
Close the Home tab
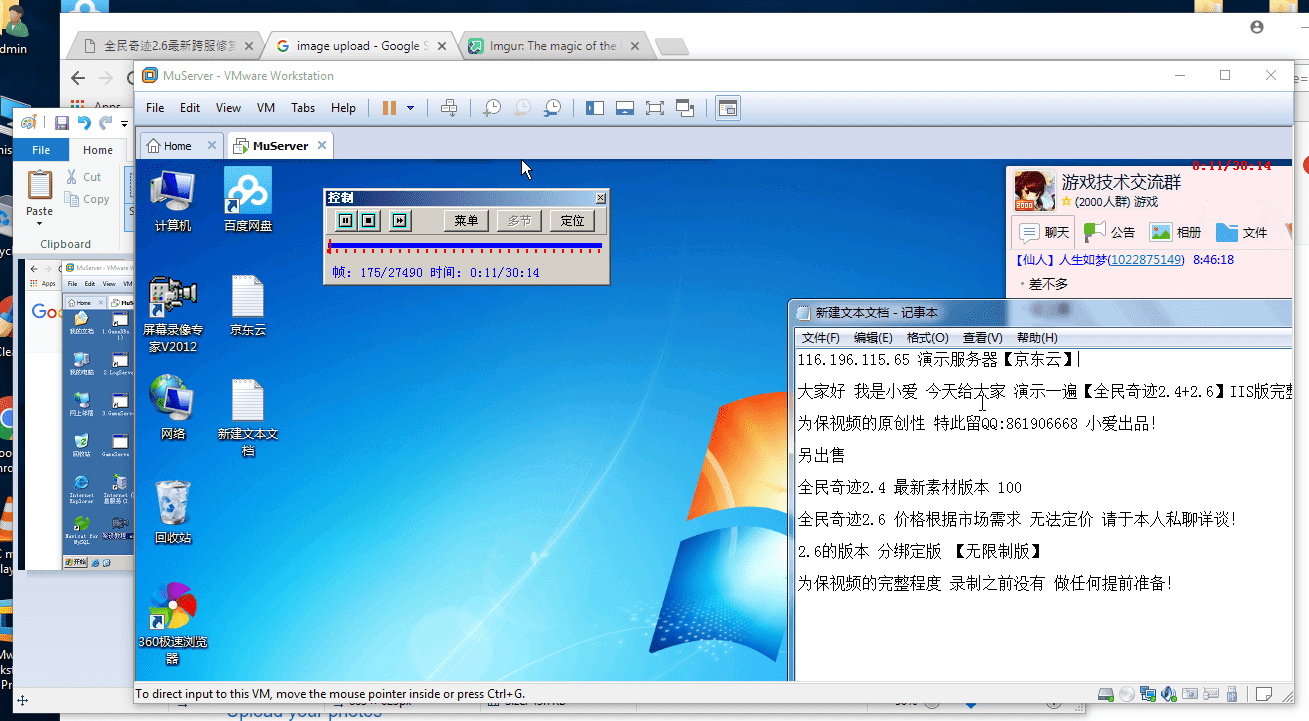[x=211, y=146]
